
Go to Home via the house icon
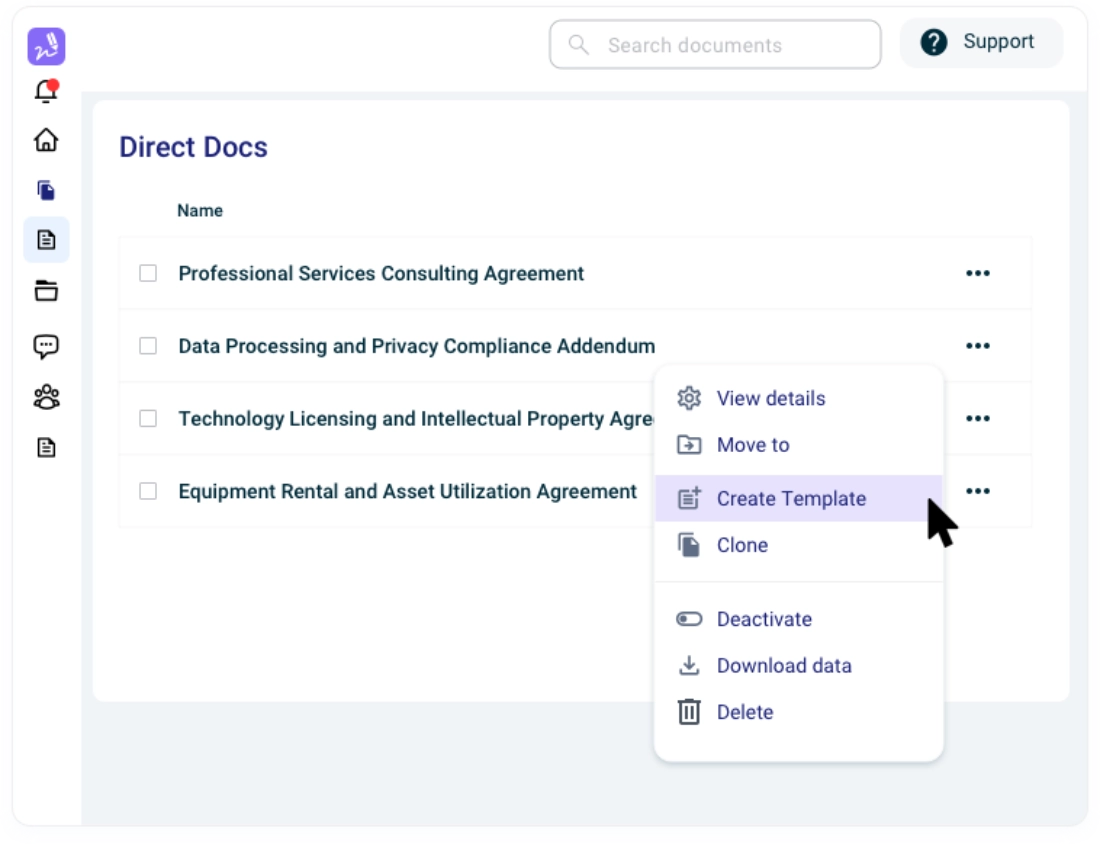(46, 140)
